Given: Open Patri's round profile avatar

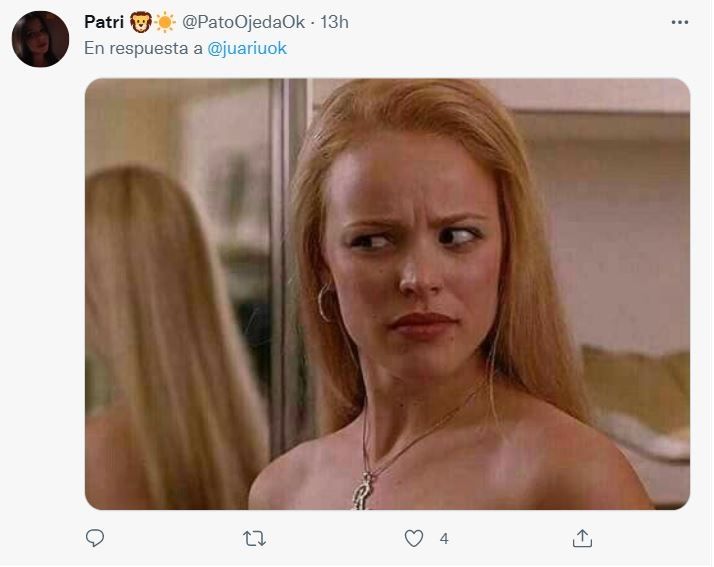Looking at the screenshot, I should click(x=40, y=39).
